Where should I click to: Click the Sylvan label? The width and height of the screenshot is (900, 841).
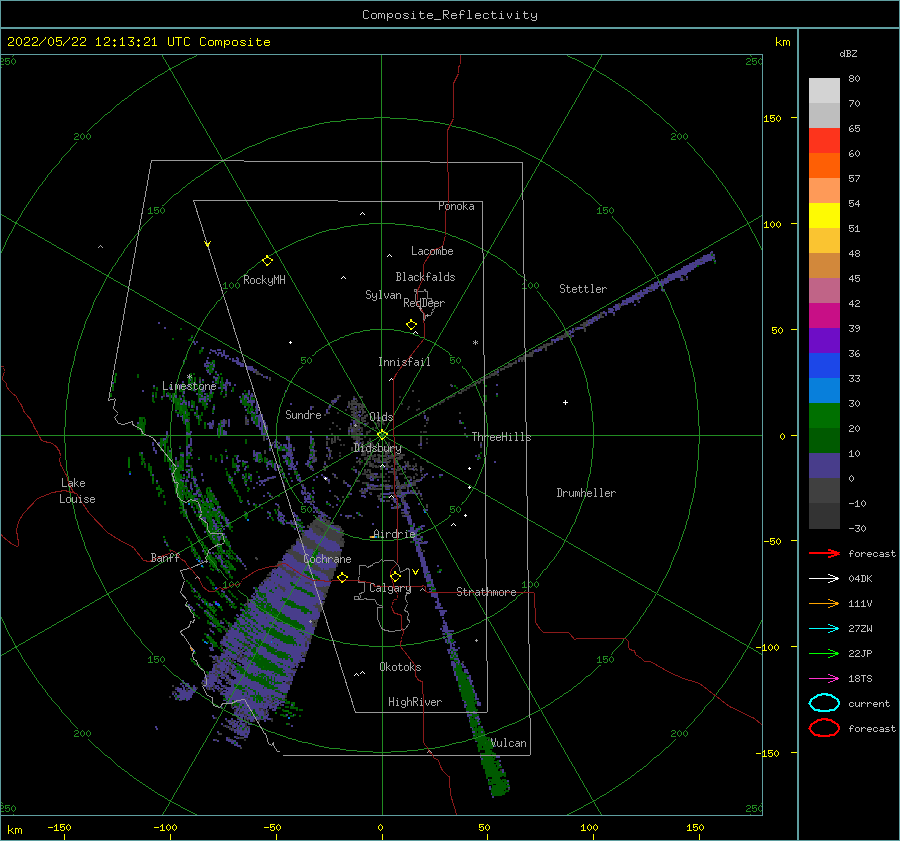click(x=383, y=295)
